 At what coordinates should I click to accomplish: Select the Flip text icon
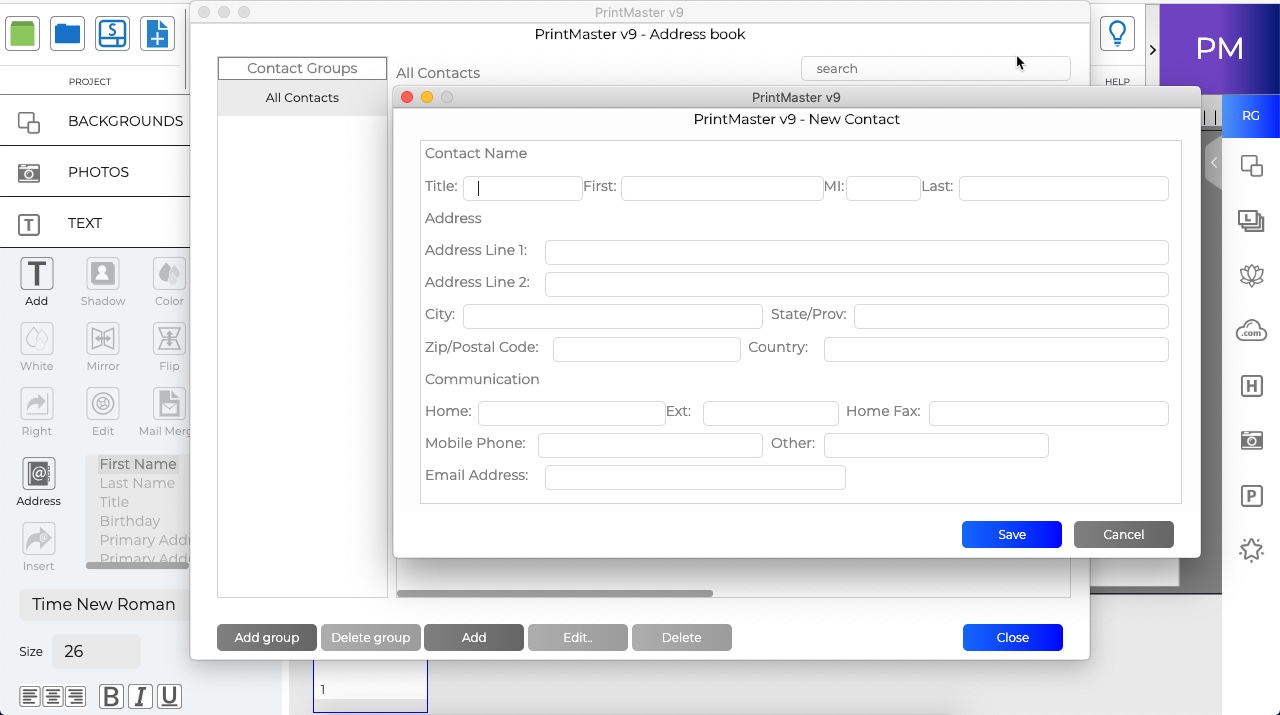pyautogui.click(x=168, y=338)
